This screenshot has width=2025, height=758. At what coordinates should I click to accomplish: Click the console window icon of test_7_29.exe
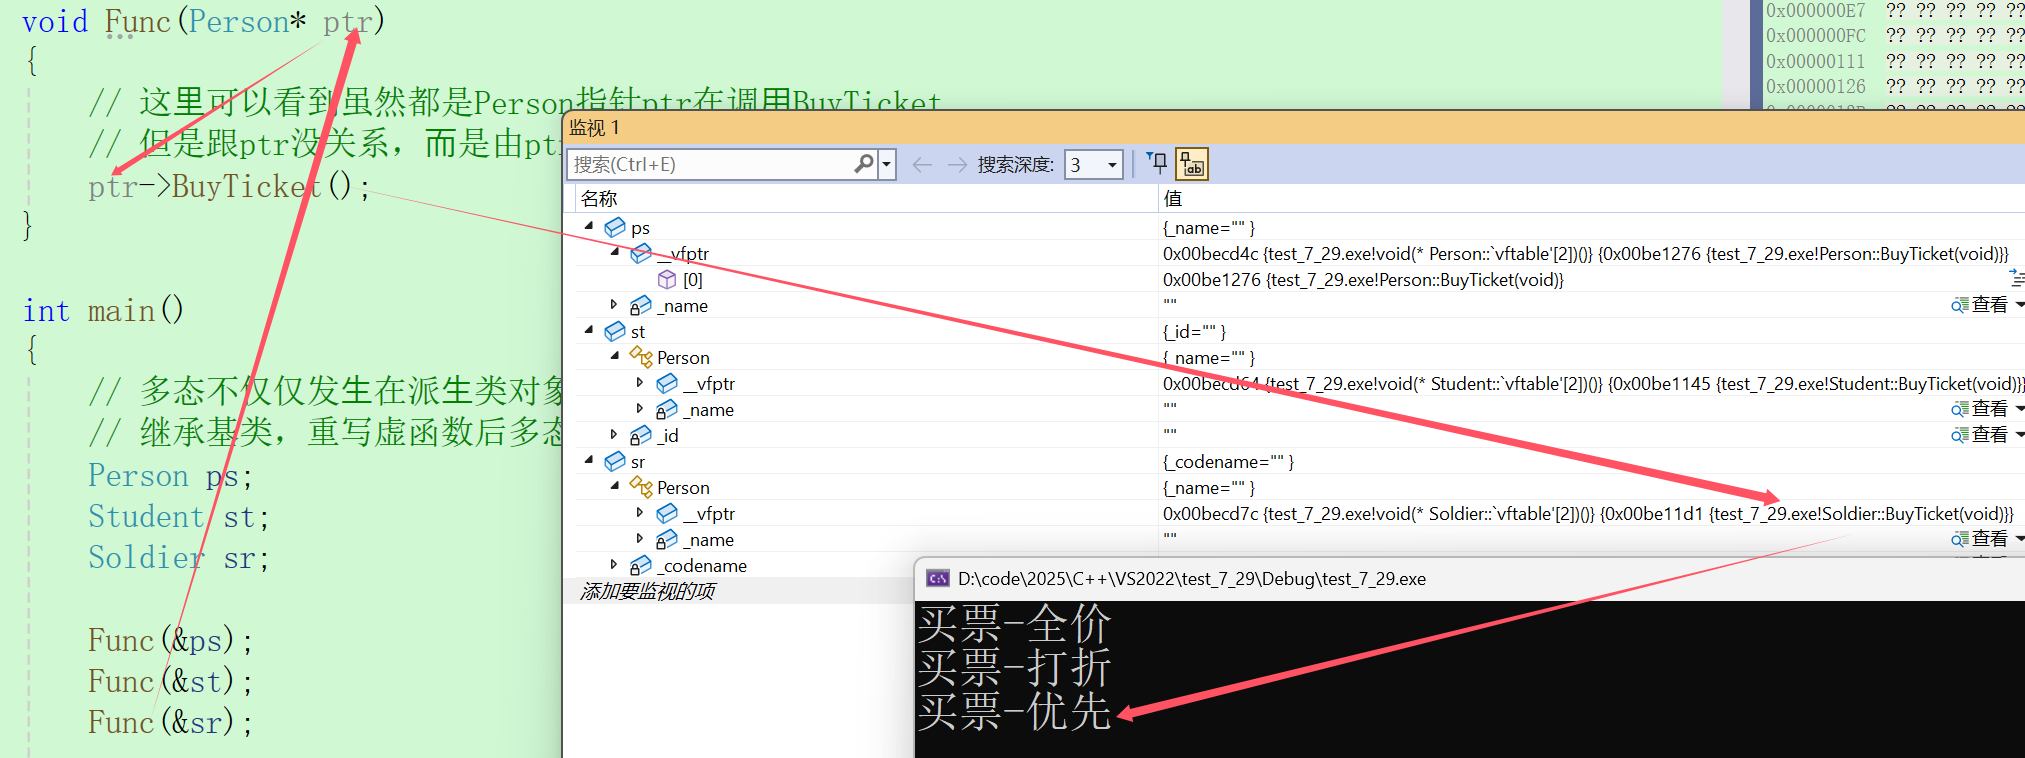click(x=938, y=579)
